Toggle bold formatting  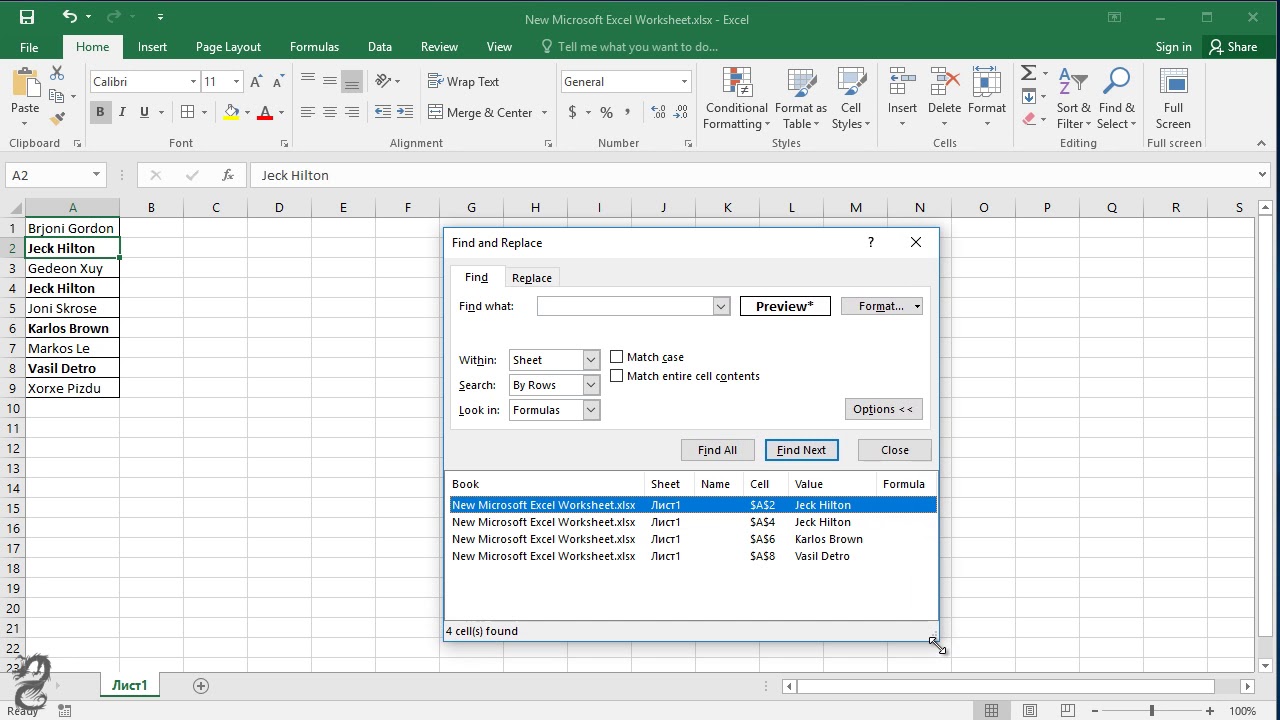(x=100, y=112)
